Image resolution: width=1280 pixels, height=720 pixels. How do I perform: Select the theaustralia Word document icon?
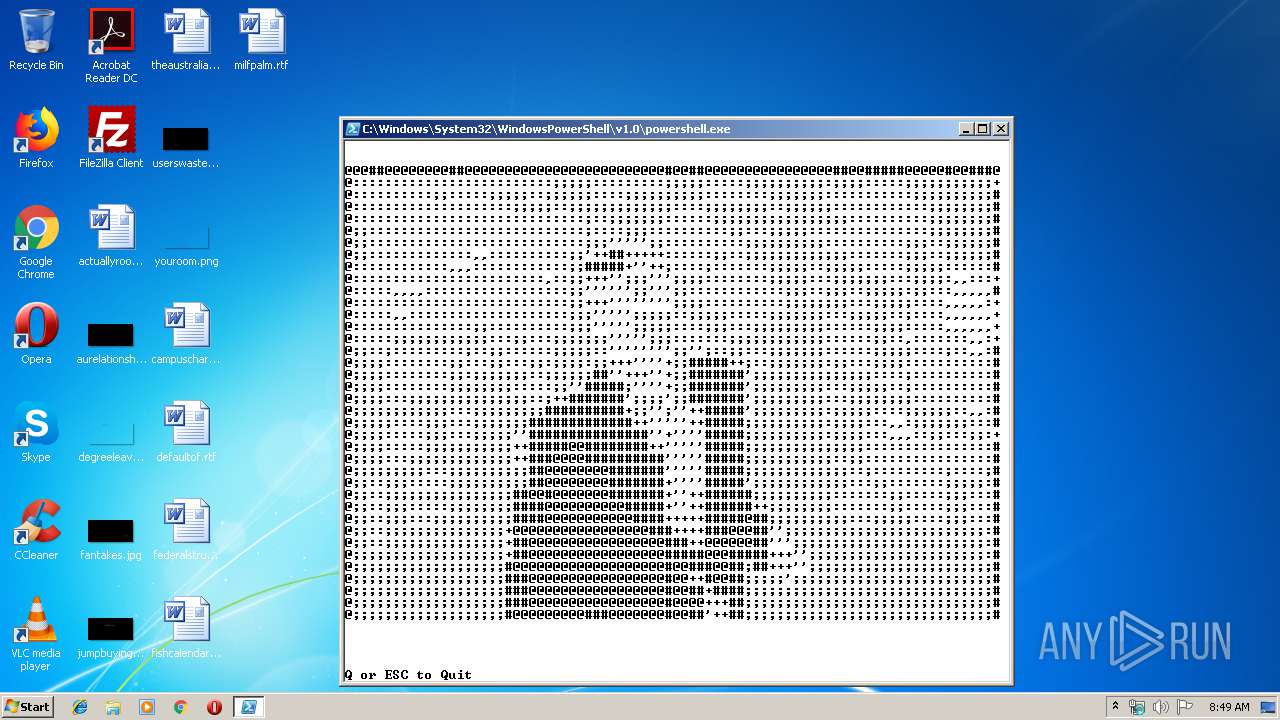coord(186,40)
